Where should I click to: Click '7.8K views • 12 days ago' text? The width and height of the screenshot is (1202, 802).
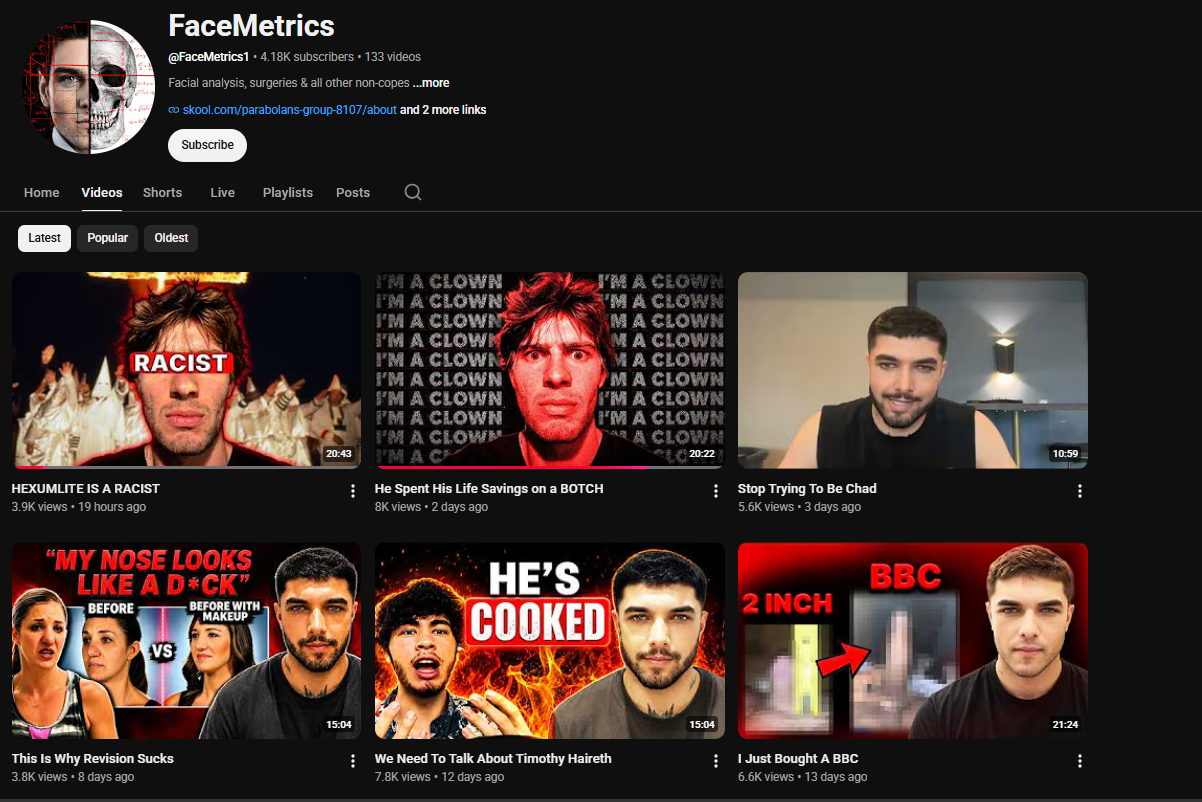click(x=440, y=777)
